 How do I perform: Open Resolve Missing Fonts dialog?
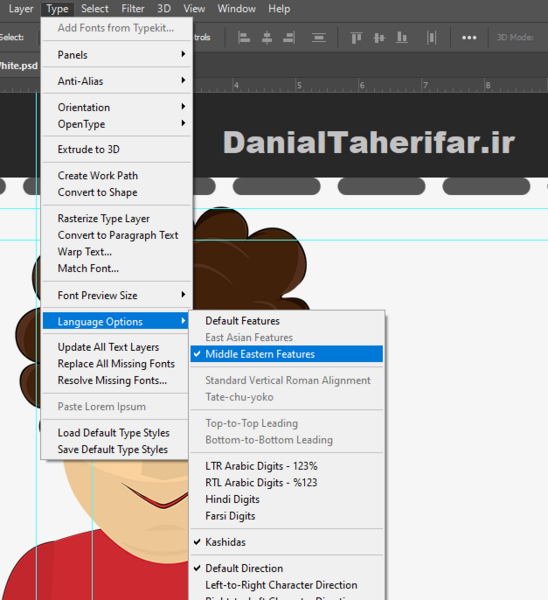coord(115,380)
